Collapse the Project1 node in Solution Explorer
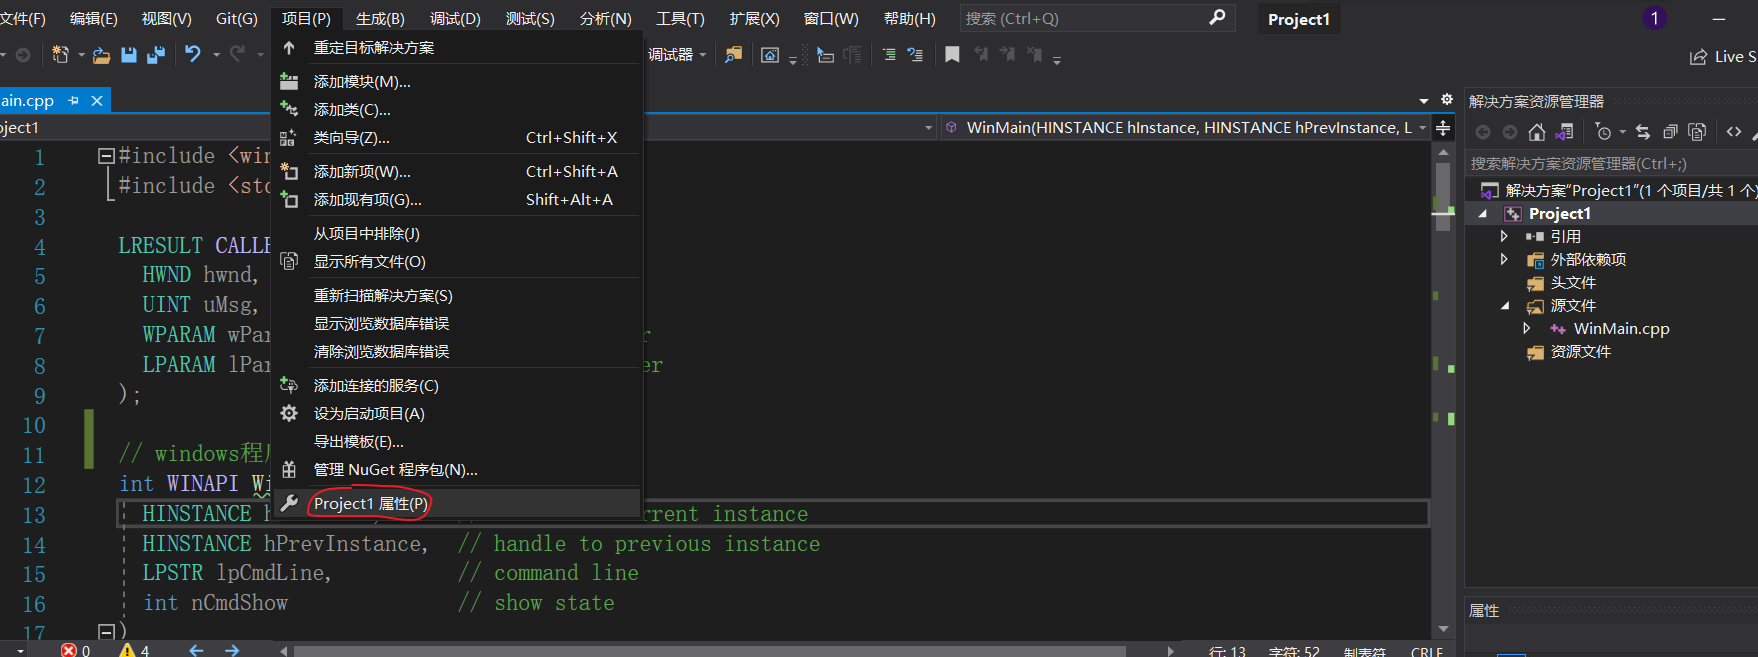This screenshot has height=657, width=1758. (x=1483, y=214)
